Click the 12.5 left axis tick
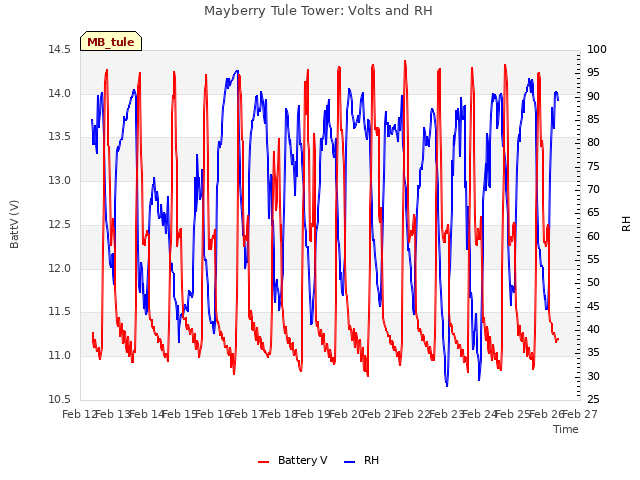This screenshot has width=640, height=480. point(60,224)
